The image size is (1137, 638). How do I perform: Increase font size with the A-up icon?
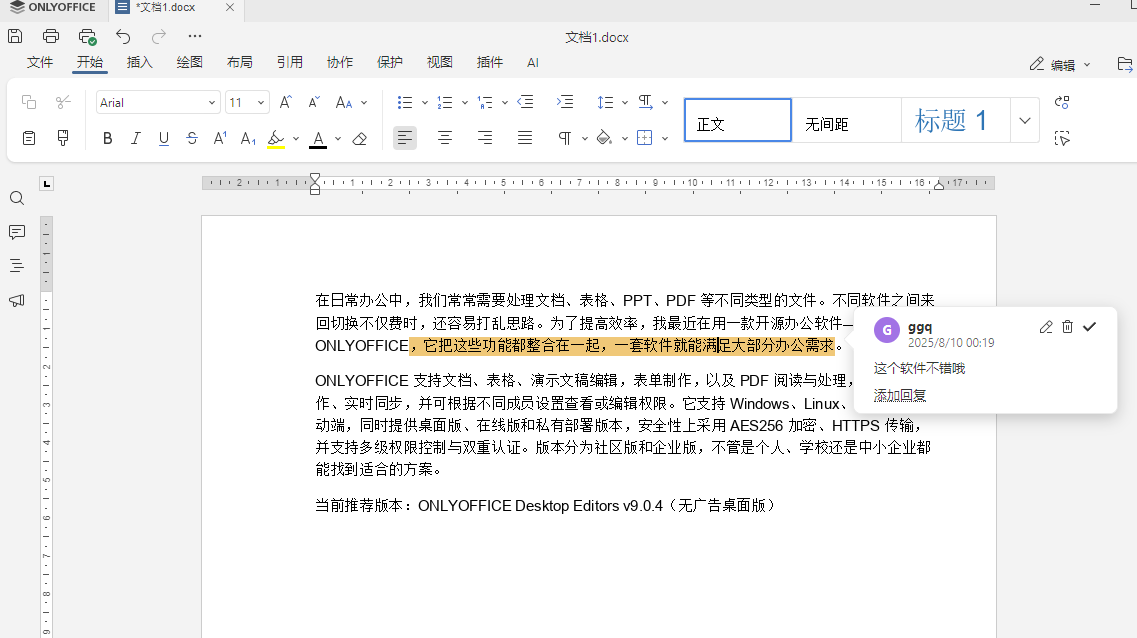[x=286, y=102]
